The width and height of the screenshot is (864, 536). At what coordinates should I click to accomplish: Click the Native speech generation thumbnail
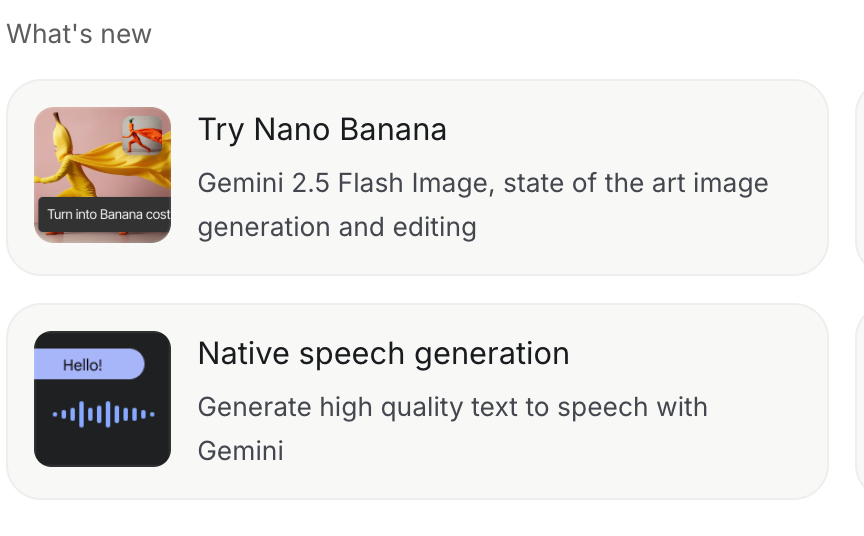pos(102,399)
